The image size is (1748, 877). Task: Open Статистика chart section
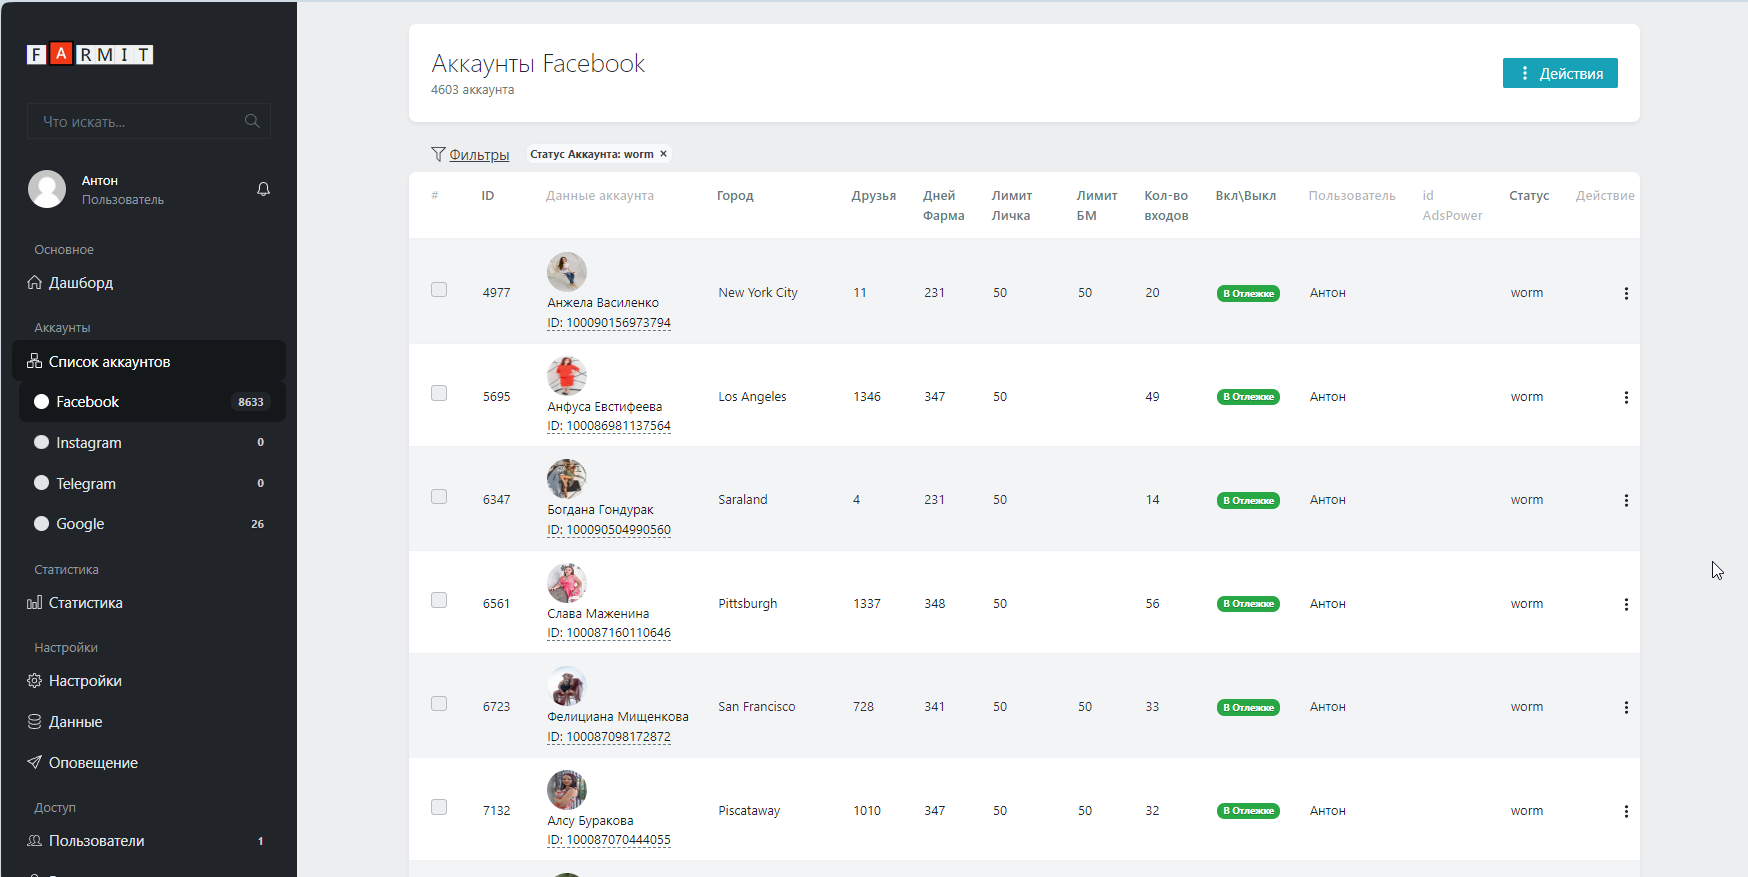click(x=85, y=603)
